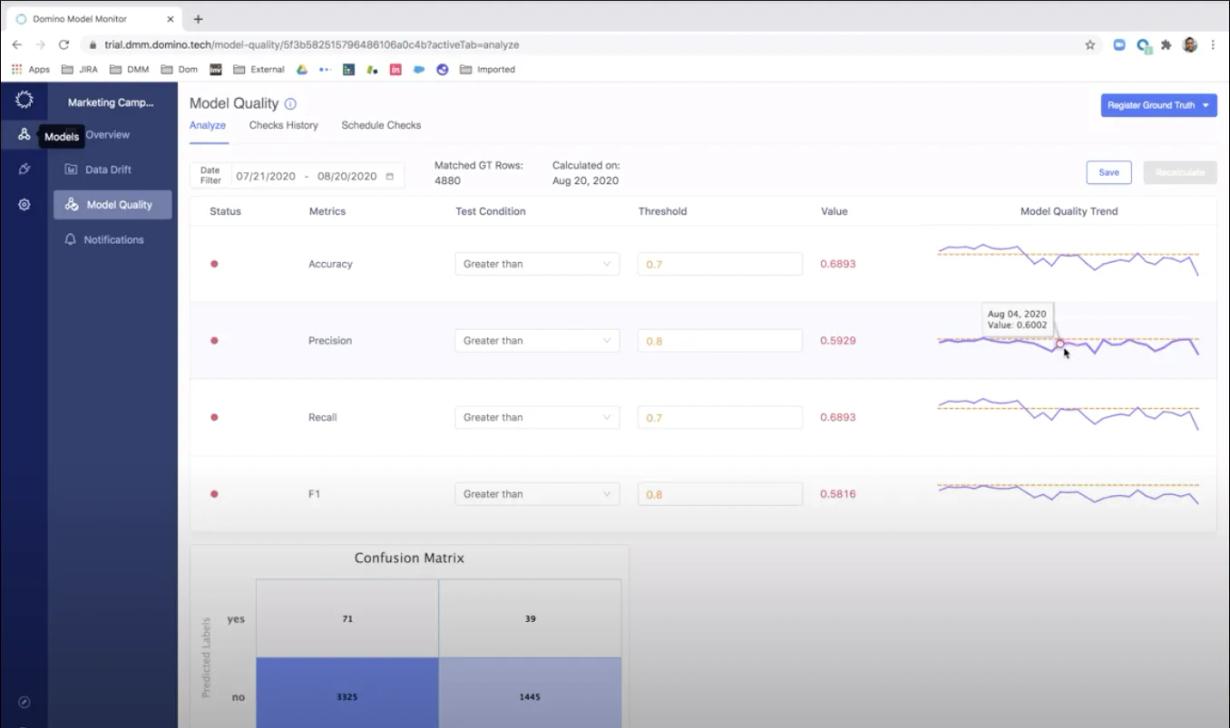Click the Domino logo at the sidebar top
Image resolution: width=1230 pixels, height=728 pixels.
tap(22, 99)
